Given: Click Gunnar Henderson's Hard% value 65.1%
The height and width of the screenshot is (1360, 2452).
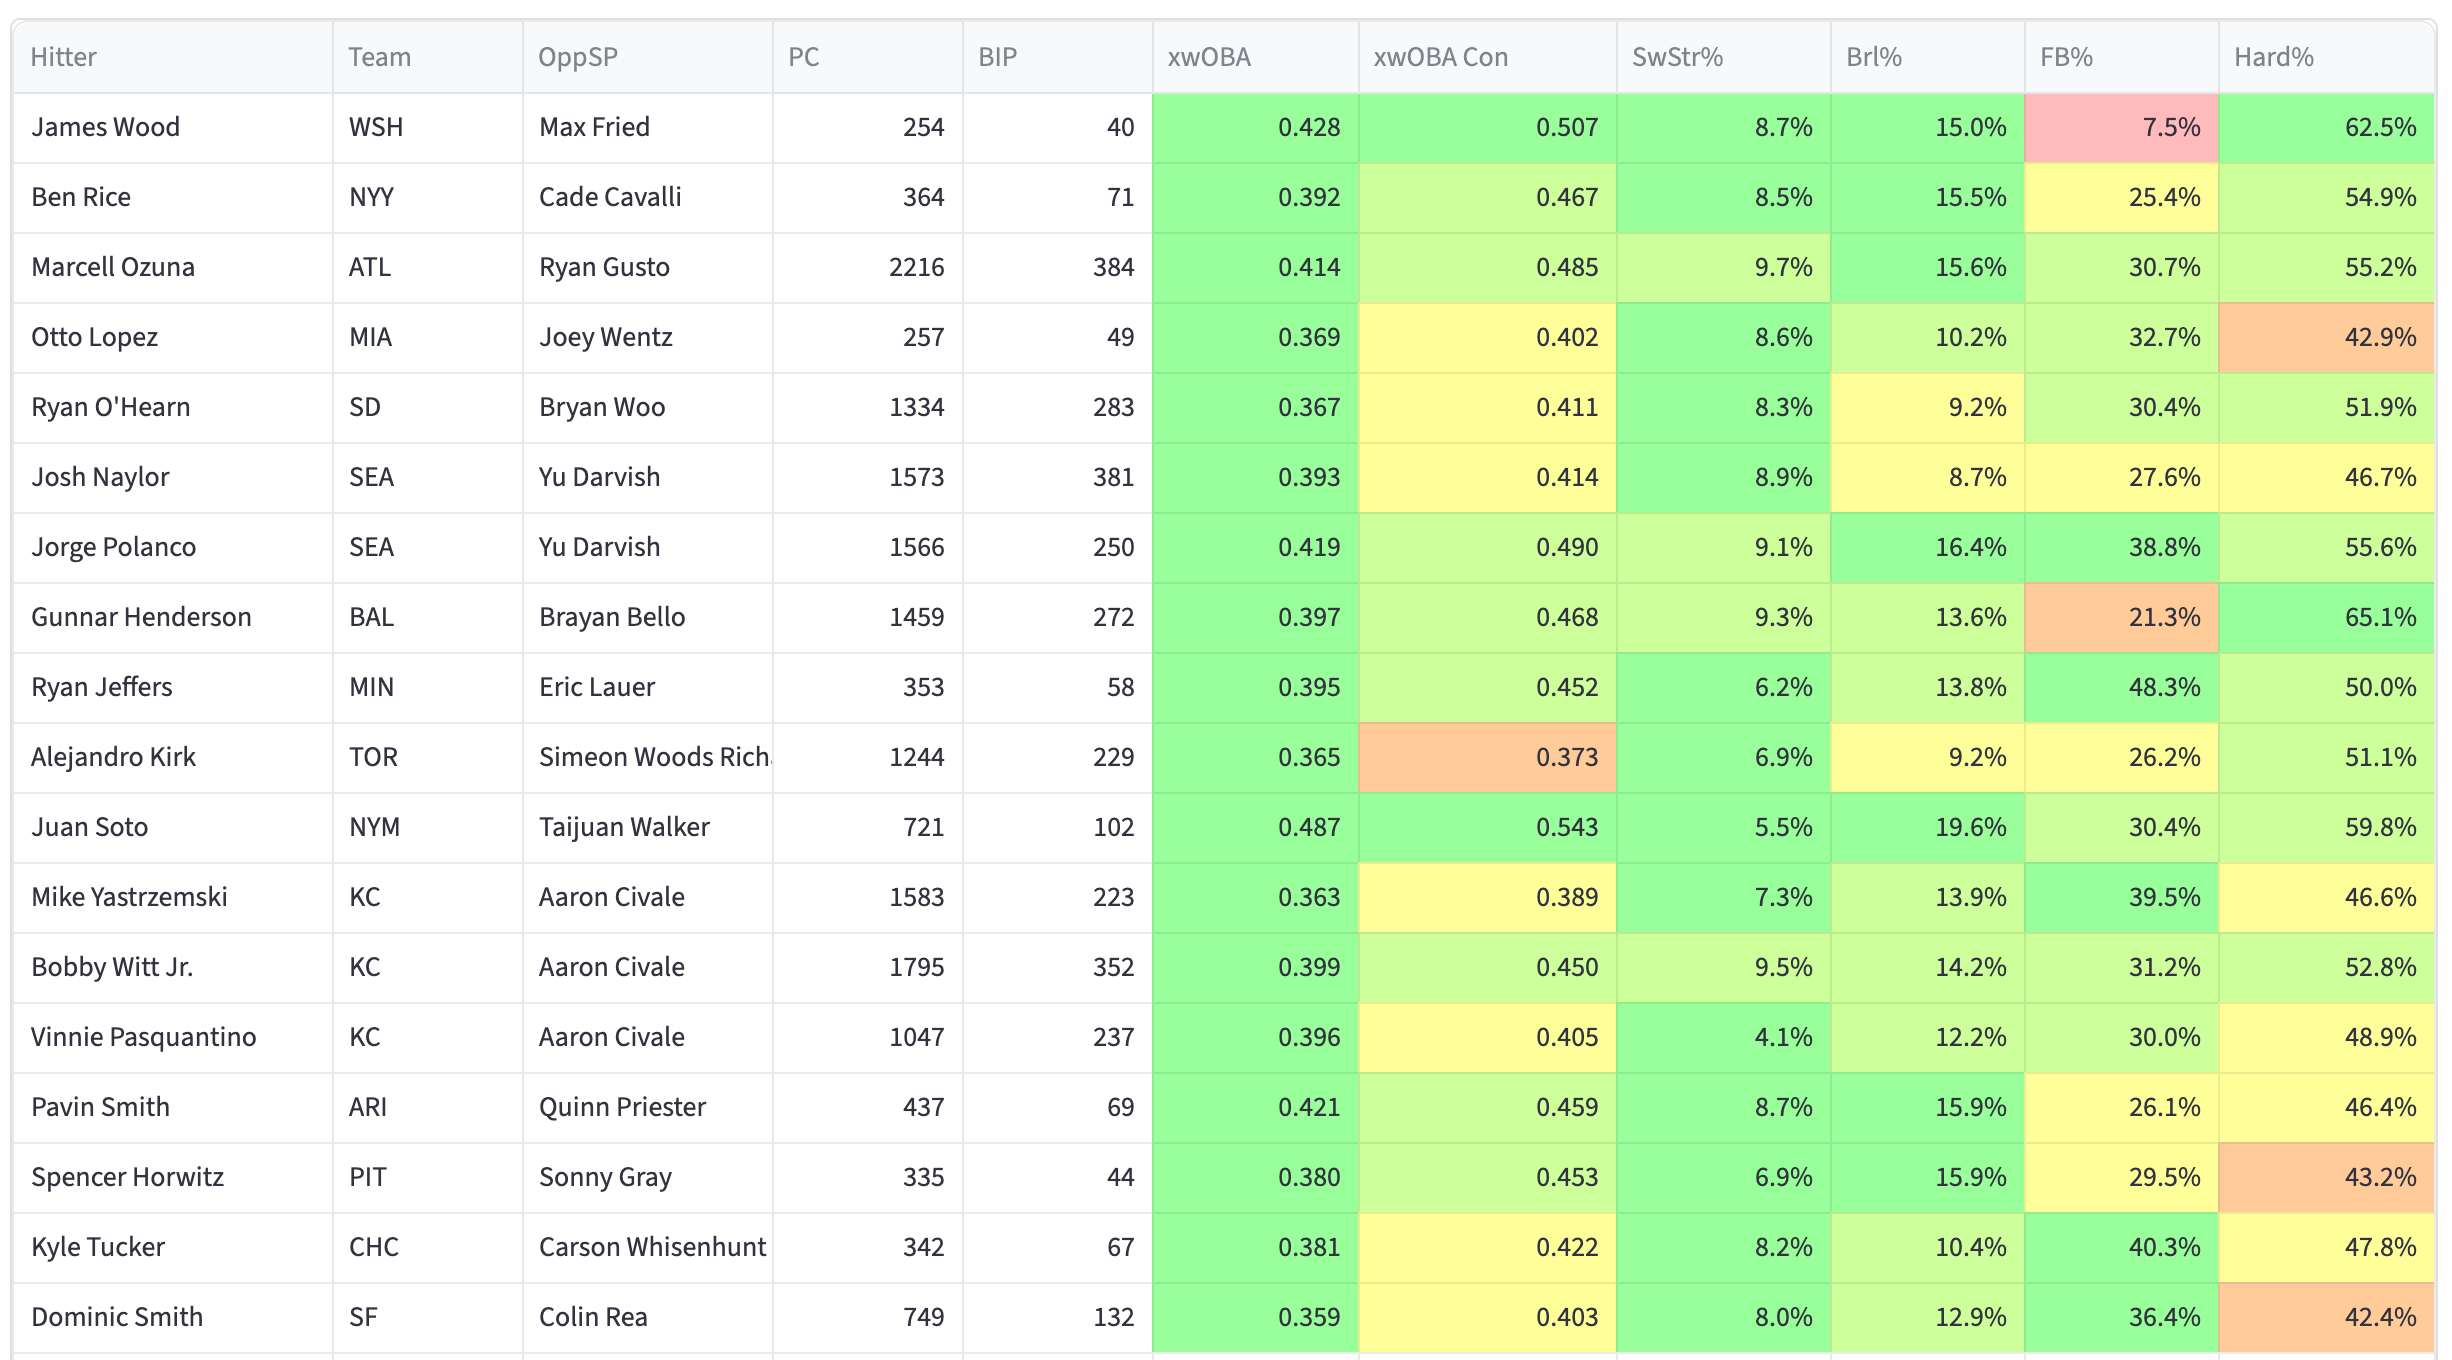Looking at the screenshot, I should coord(2326,617).
